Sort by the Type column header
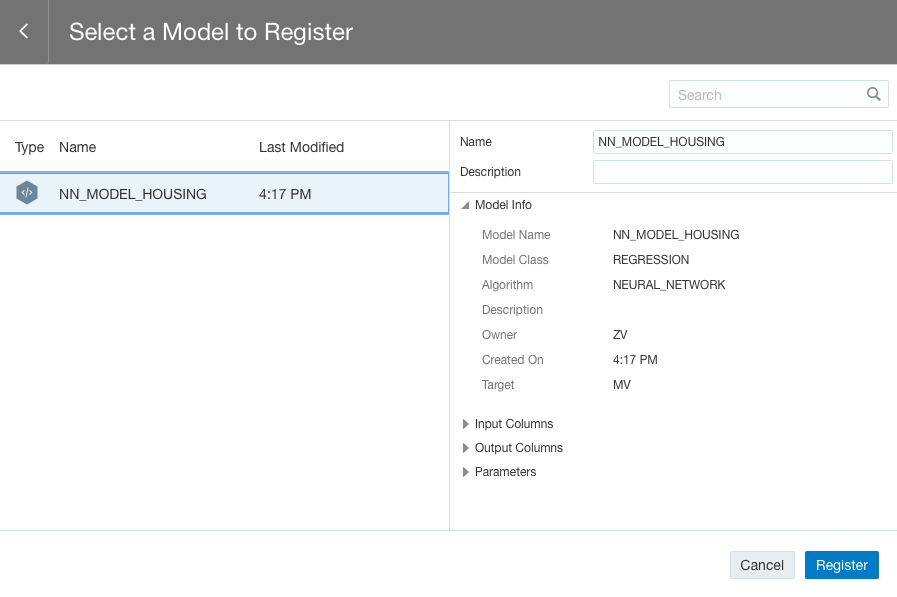This screenshot has height=597, width=897. (29, 147)
